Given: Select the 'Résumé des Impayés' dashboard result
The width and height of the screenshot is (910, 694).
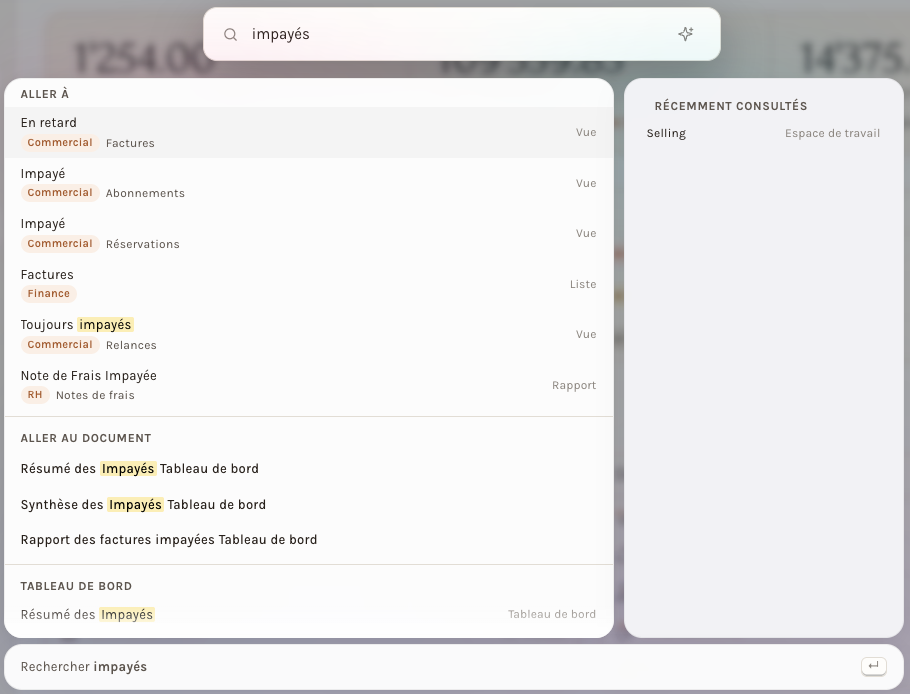Looking at the screenshot, I should (309, 615).
